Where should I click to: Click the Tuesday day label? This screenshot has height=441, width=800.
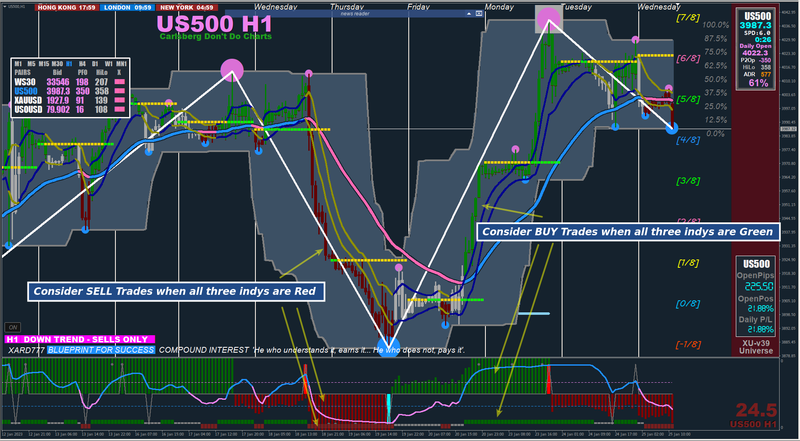pyautogui.click(x=576, y=7)
